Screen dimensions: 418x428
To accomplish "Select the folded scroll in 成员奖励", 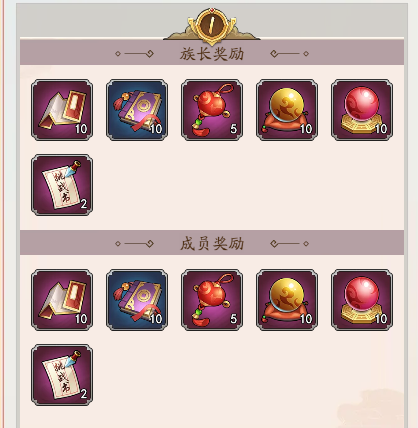I will (62, 300).
